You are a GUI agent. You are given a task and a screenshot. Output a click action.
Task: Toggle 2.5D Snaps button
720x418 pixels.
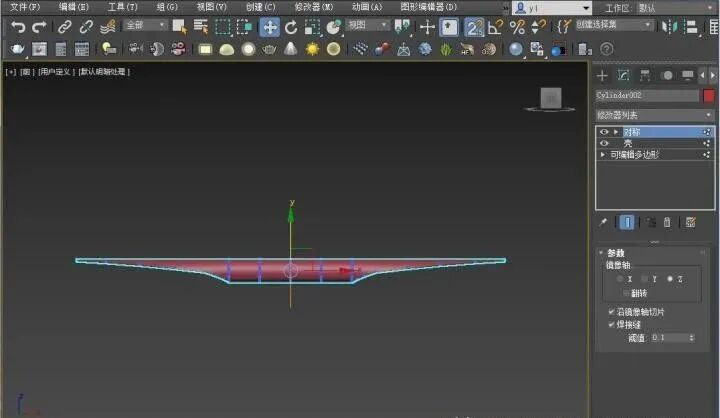click(x=473, y=27)
